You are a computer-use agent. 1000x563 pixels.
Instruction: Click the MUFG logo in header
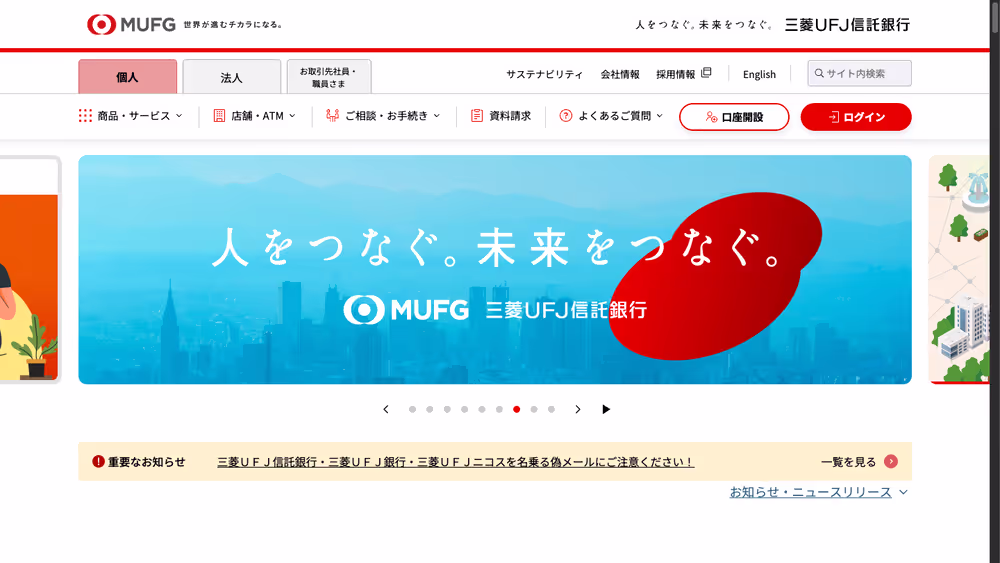(131, 24)
